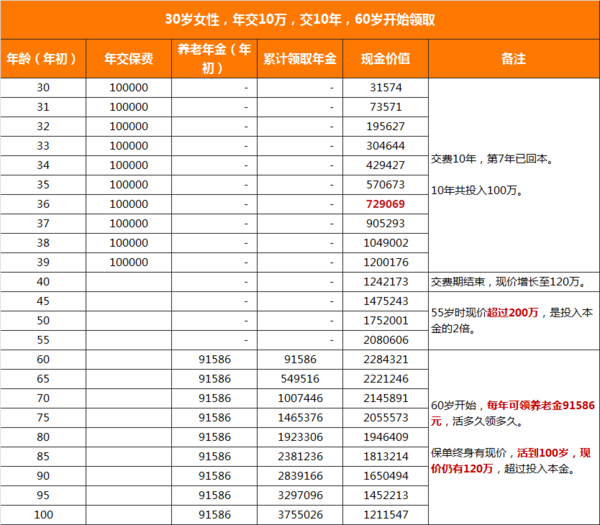Viewport: 600px width, 525px height.
Task: Click cumulative annuity cell '2381236'
Action: point(300,457)
